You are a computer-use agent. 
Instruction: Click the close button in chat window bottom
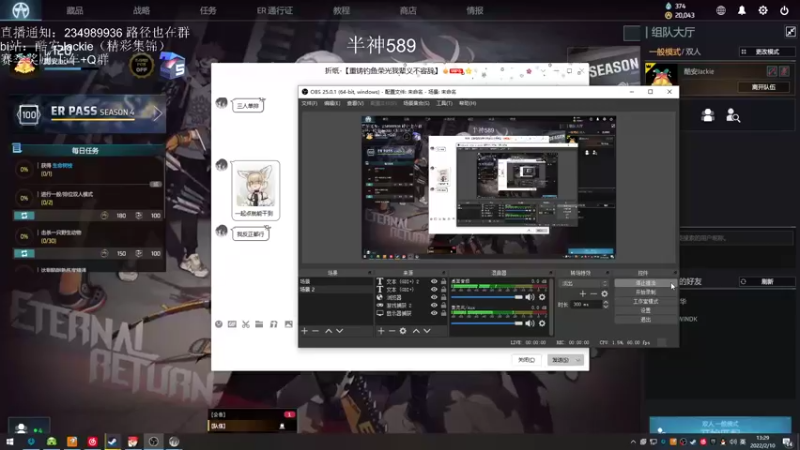pyautogui.click(x=526, y=360)
